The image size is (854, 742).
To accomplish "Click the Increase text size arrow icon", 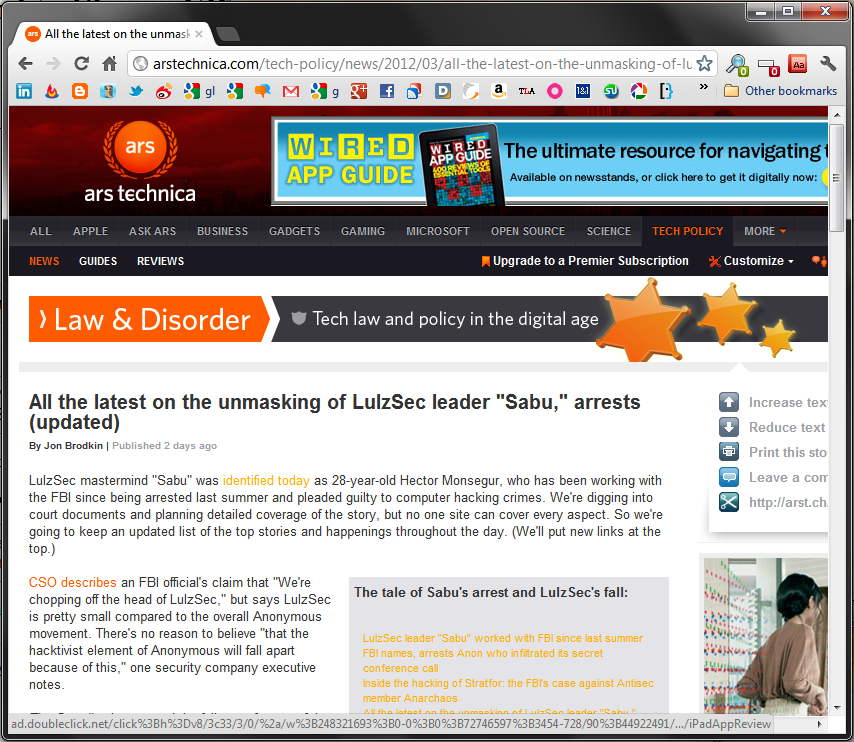I will [x=729, y=402].
